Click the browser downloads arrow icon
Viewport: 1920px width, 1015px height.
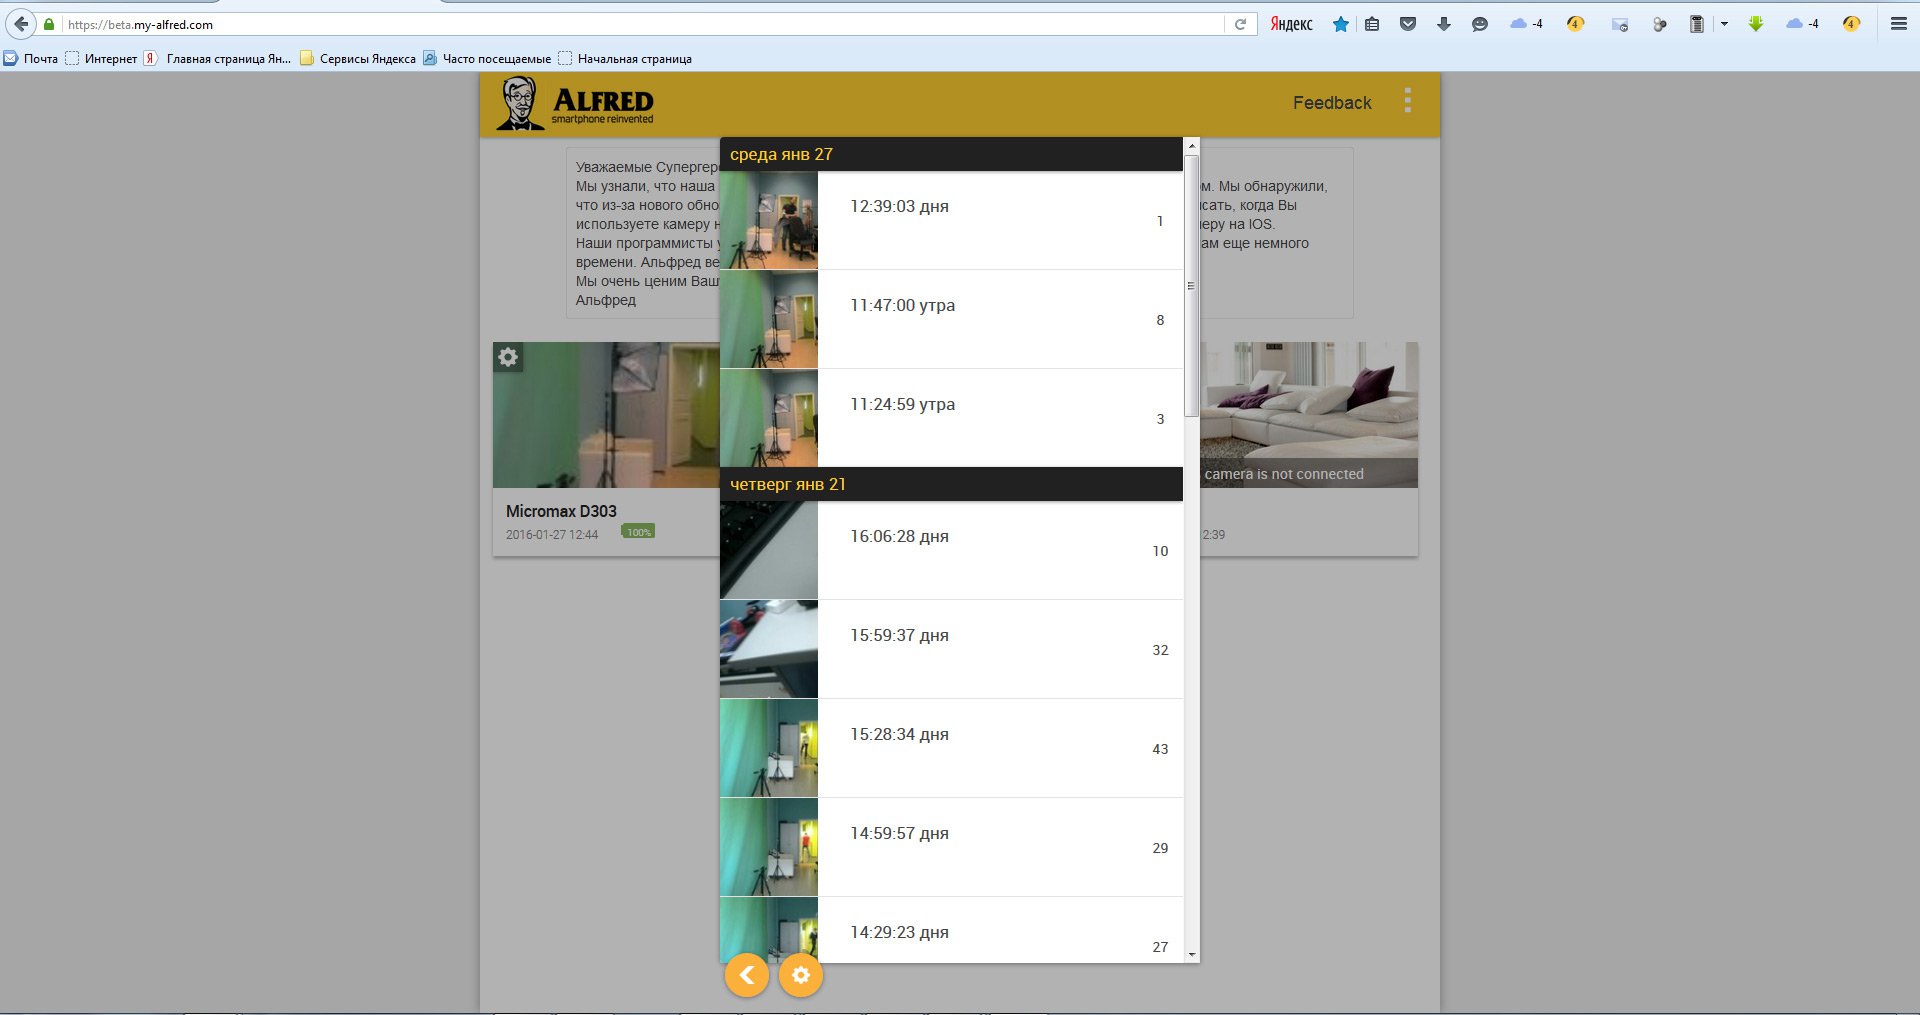coord(1443,24)
